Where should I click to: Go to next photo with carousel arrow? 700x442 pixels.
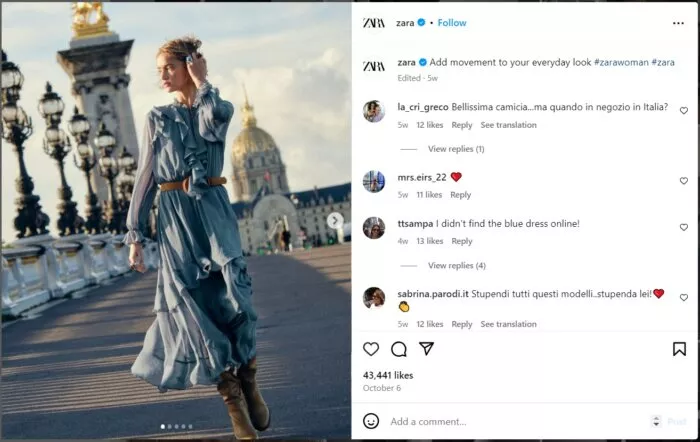(336, 221)
